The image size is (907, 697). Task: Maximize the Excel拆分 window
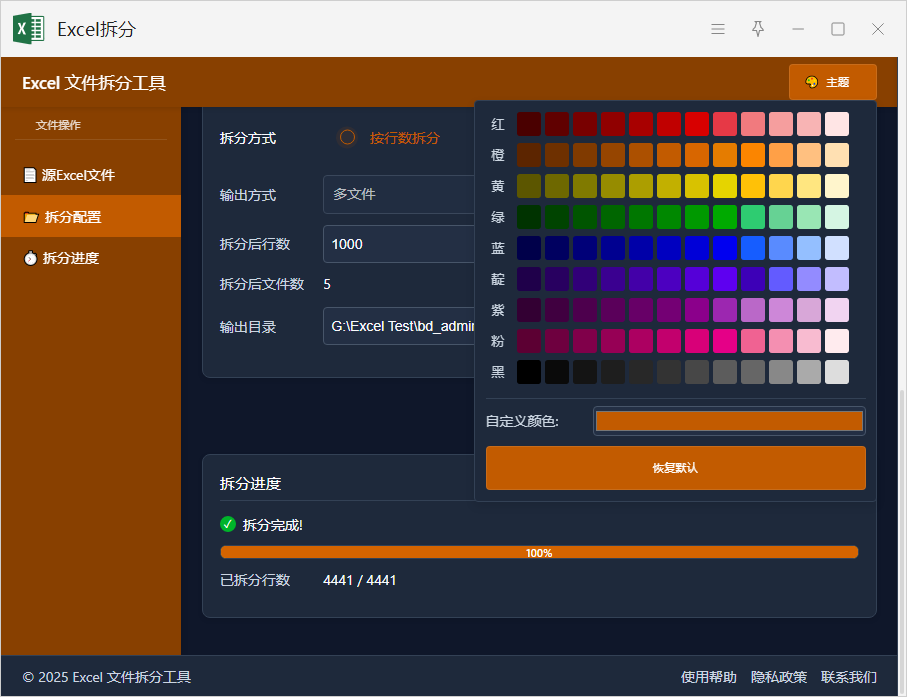[x=838, y=29]
